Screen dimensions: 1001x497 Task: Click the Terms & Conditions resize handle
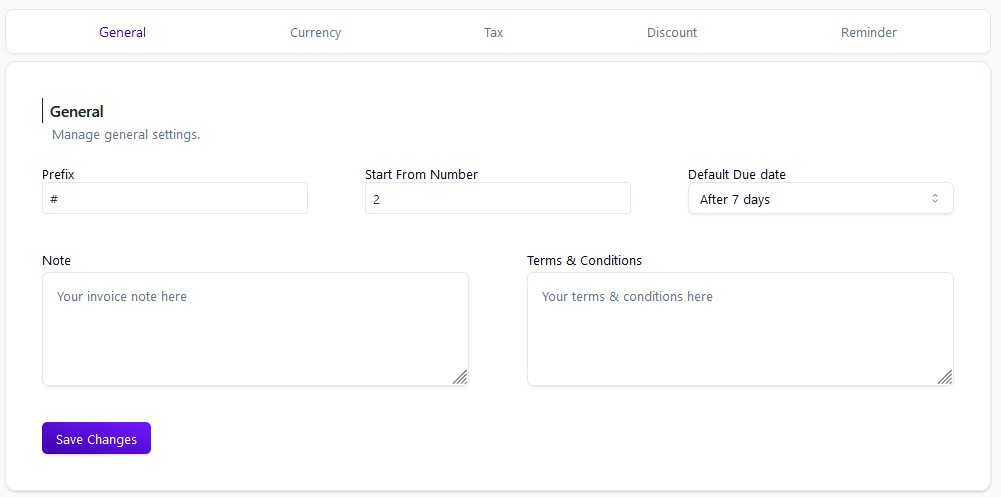point(945,377)
